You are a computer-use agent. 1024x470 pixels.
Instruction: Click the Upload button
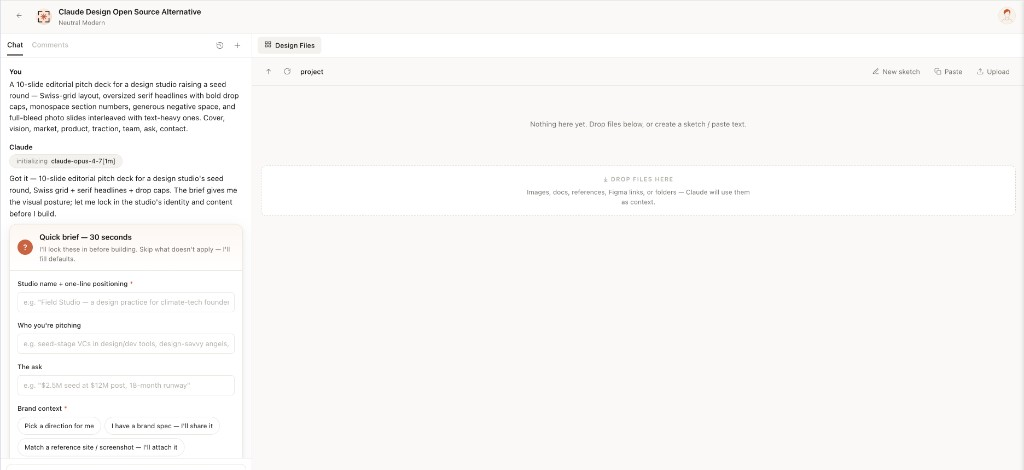993,72
